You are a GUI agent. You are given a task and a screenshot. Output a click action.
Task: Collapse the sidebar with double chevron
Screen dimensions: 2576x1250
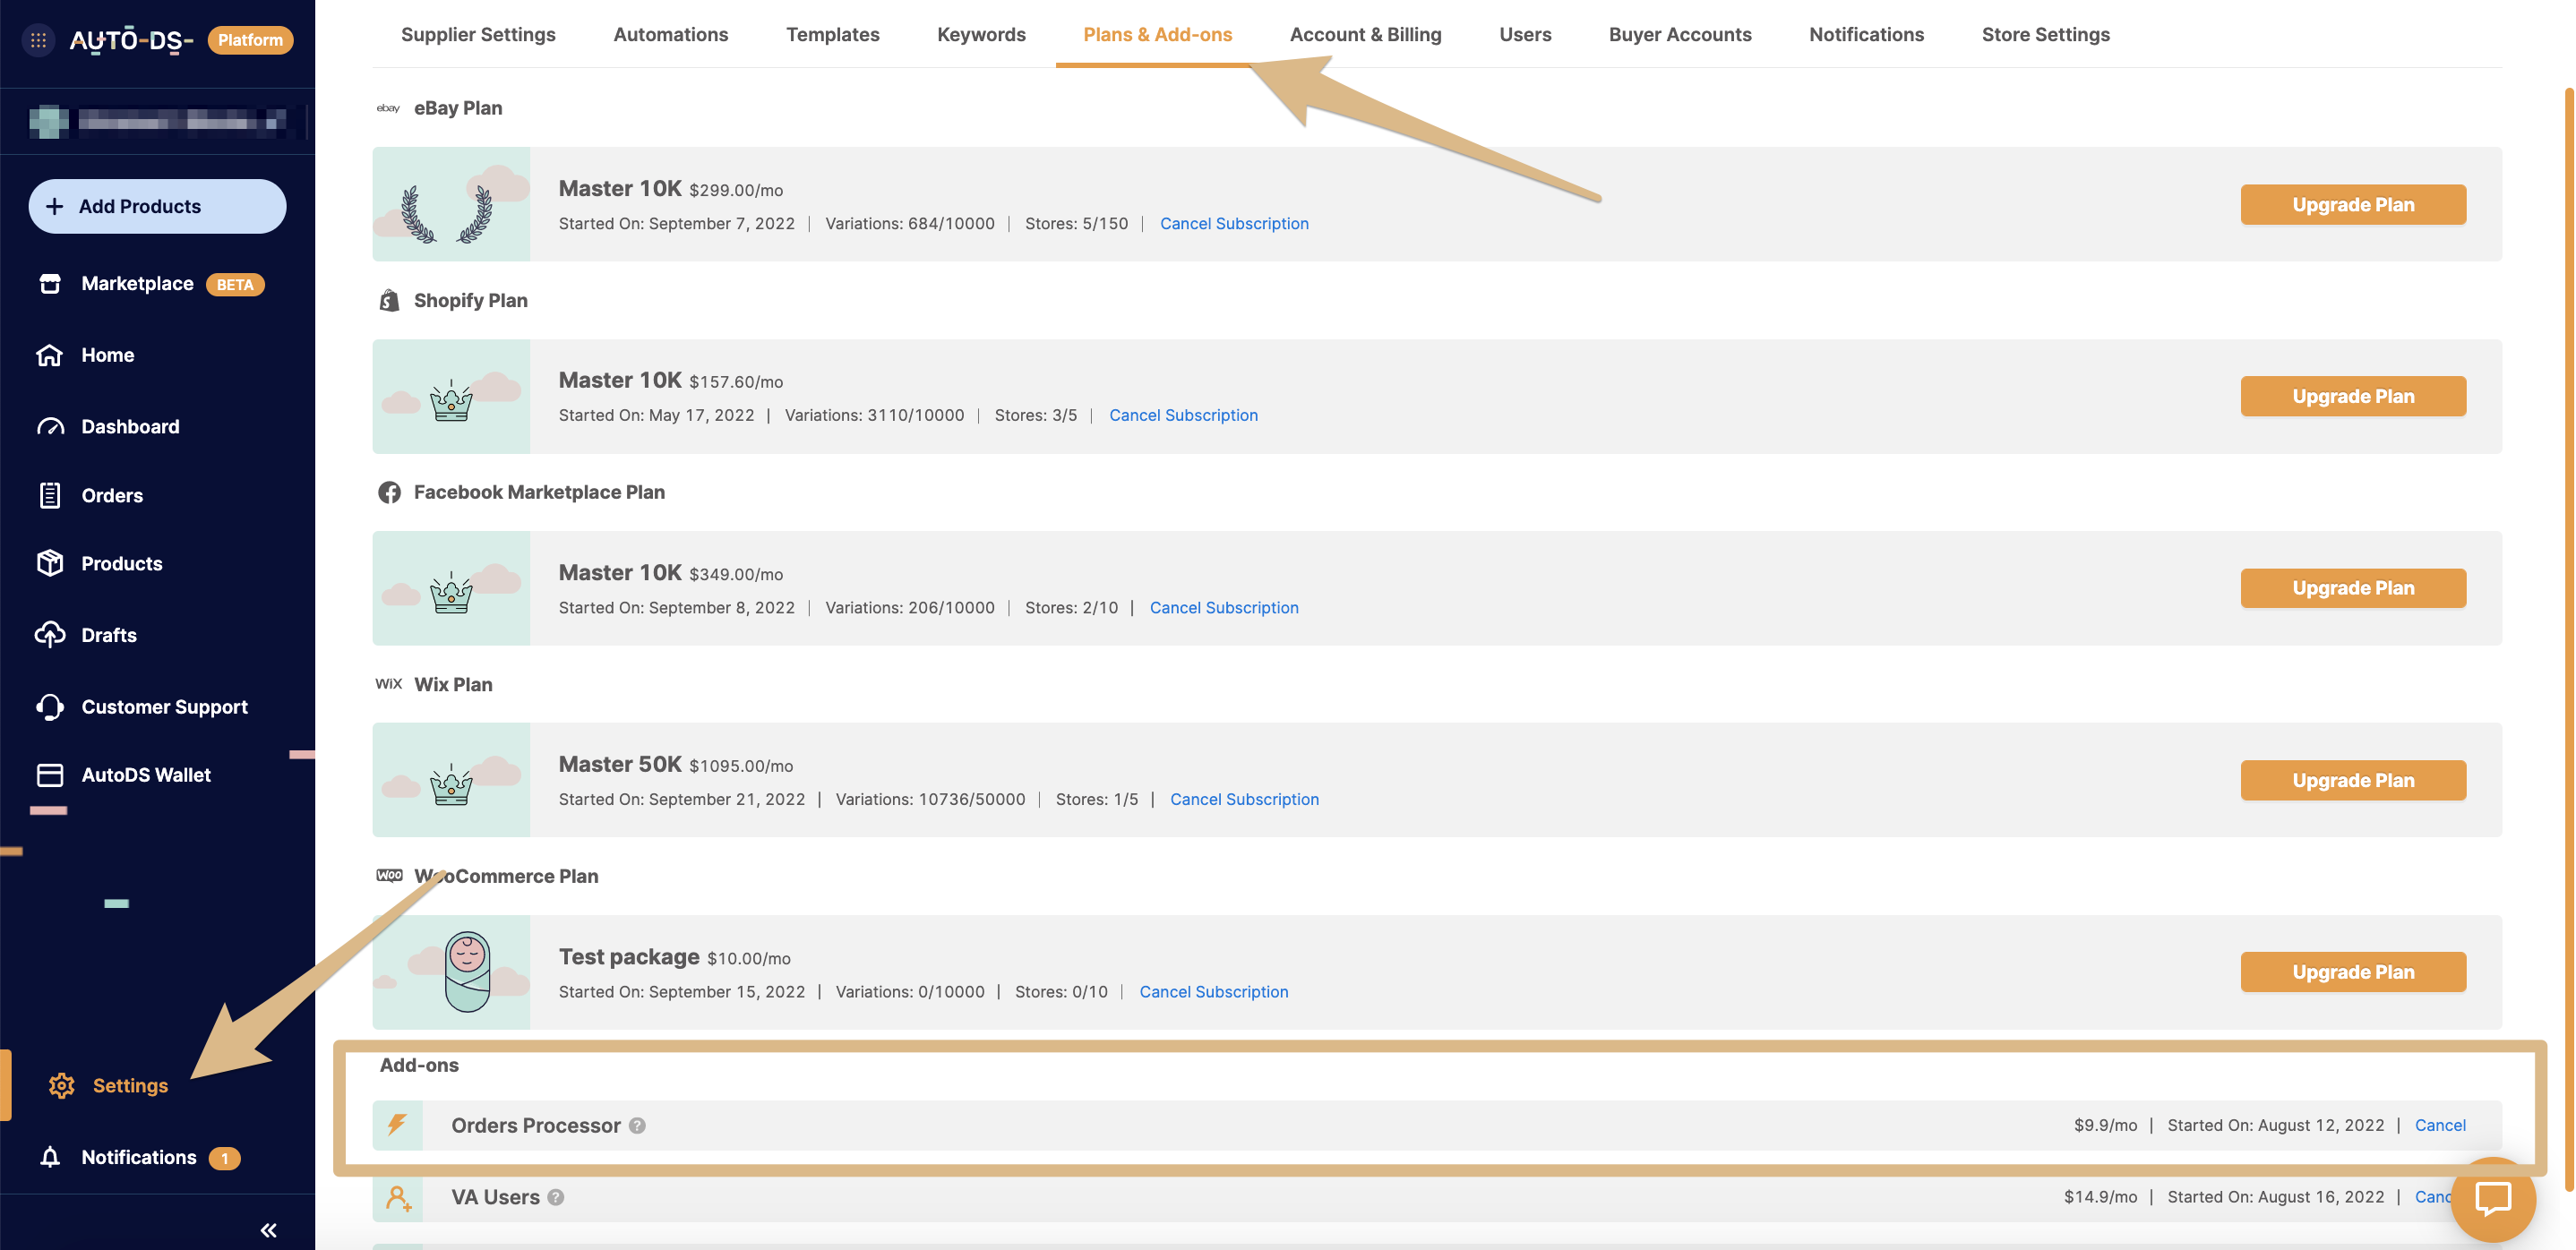268,1230
